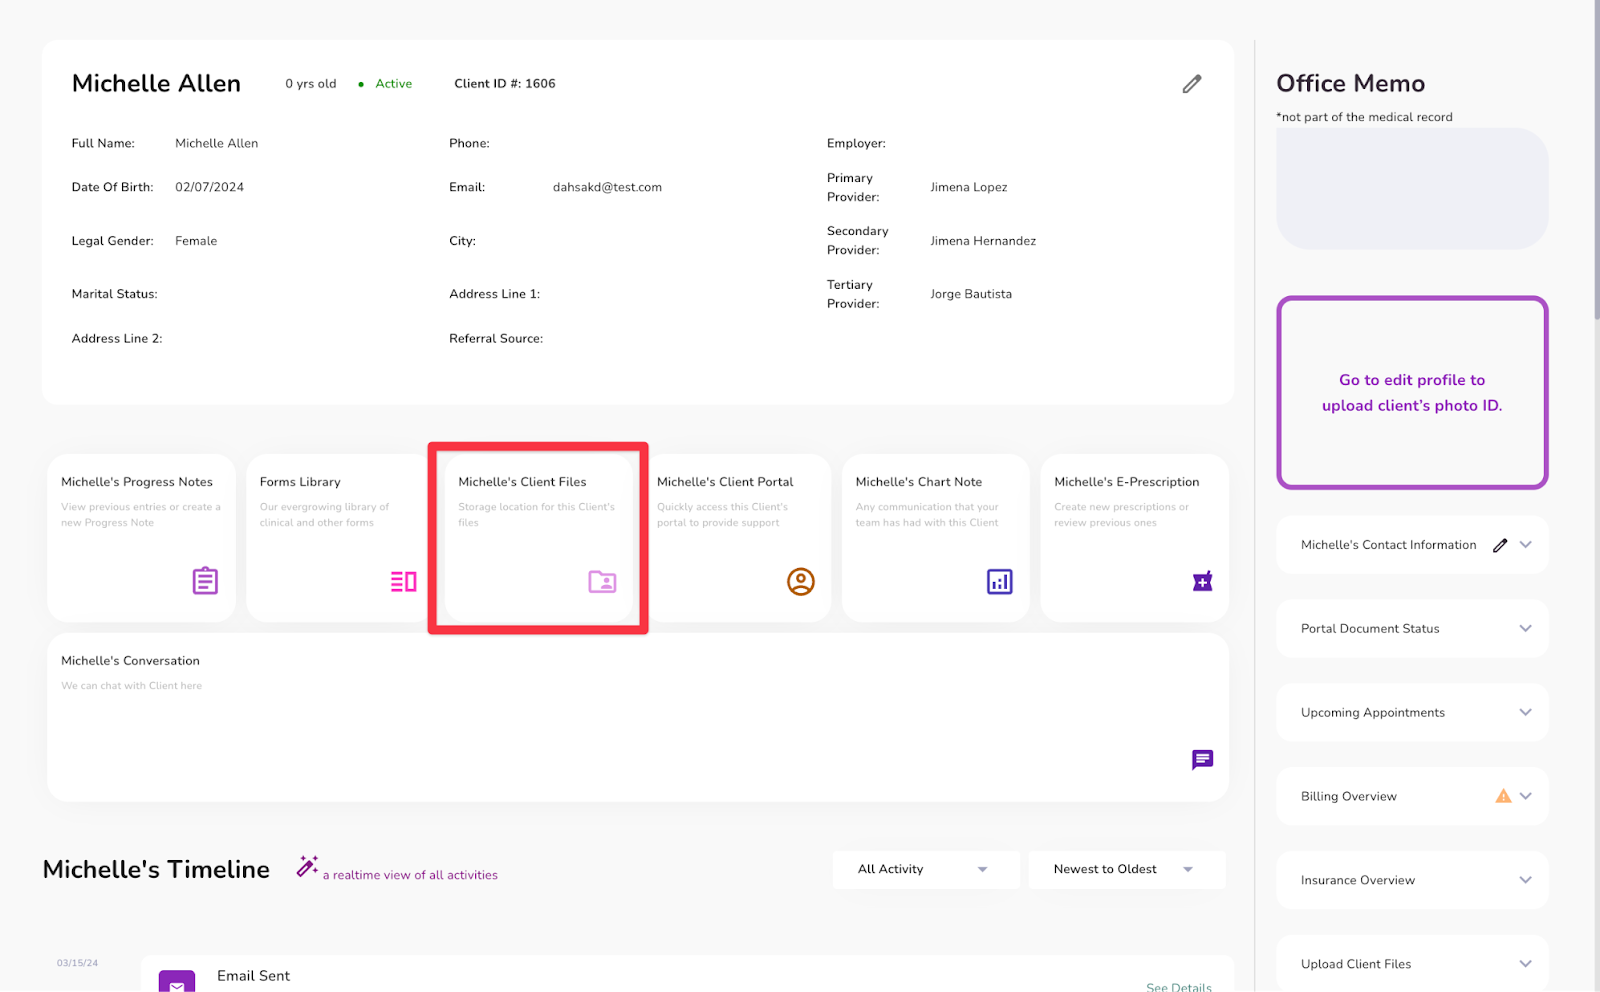This screenshot has height=992, width=1600.
Task: Click Michelle's Chart Note bar-chart icon
Action: tap(1000, 581)
